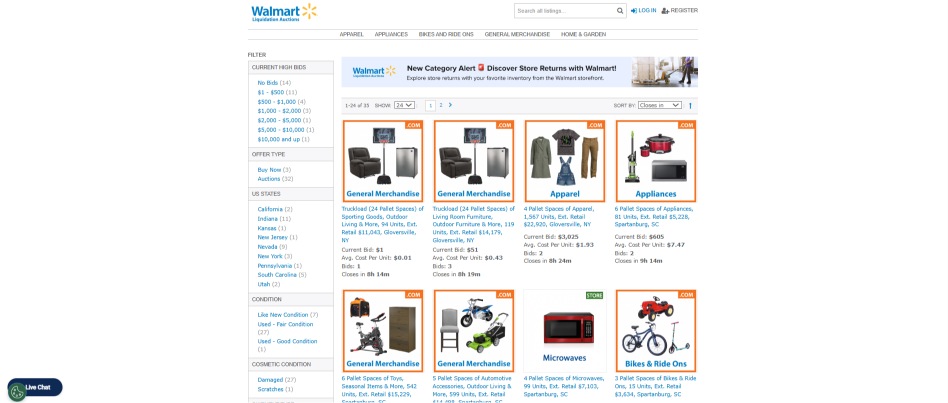The image size is (948, 403).
Task: Click the search magnifier icon
Action: click(620, 11)
